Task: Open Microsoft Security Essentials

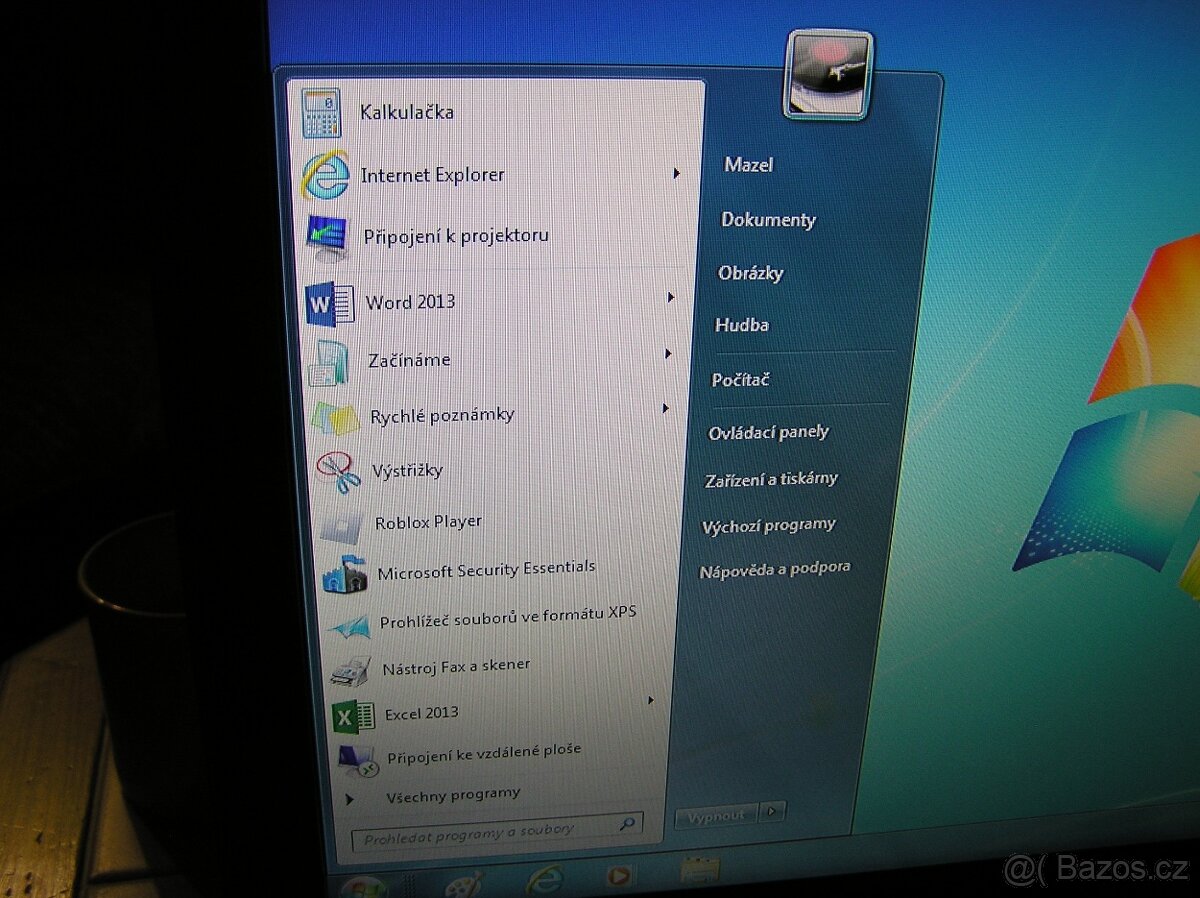Action: tap(485, 571)
